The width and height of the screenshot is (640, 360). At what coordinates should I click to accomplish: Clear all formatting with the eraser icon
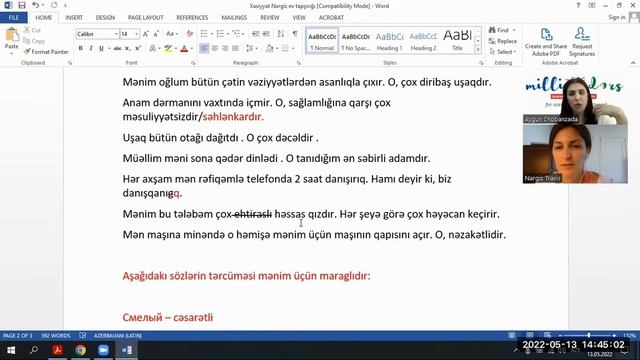(x=190, y=34)
